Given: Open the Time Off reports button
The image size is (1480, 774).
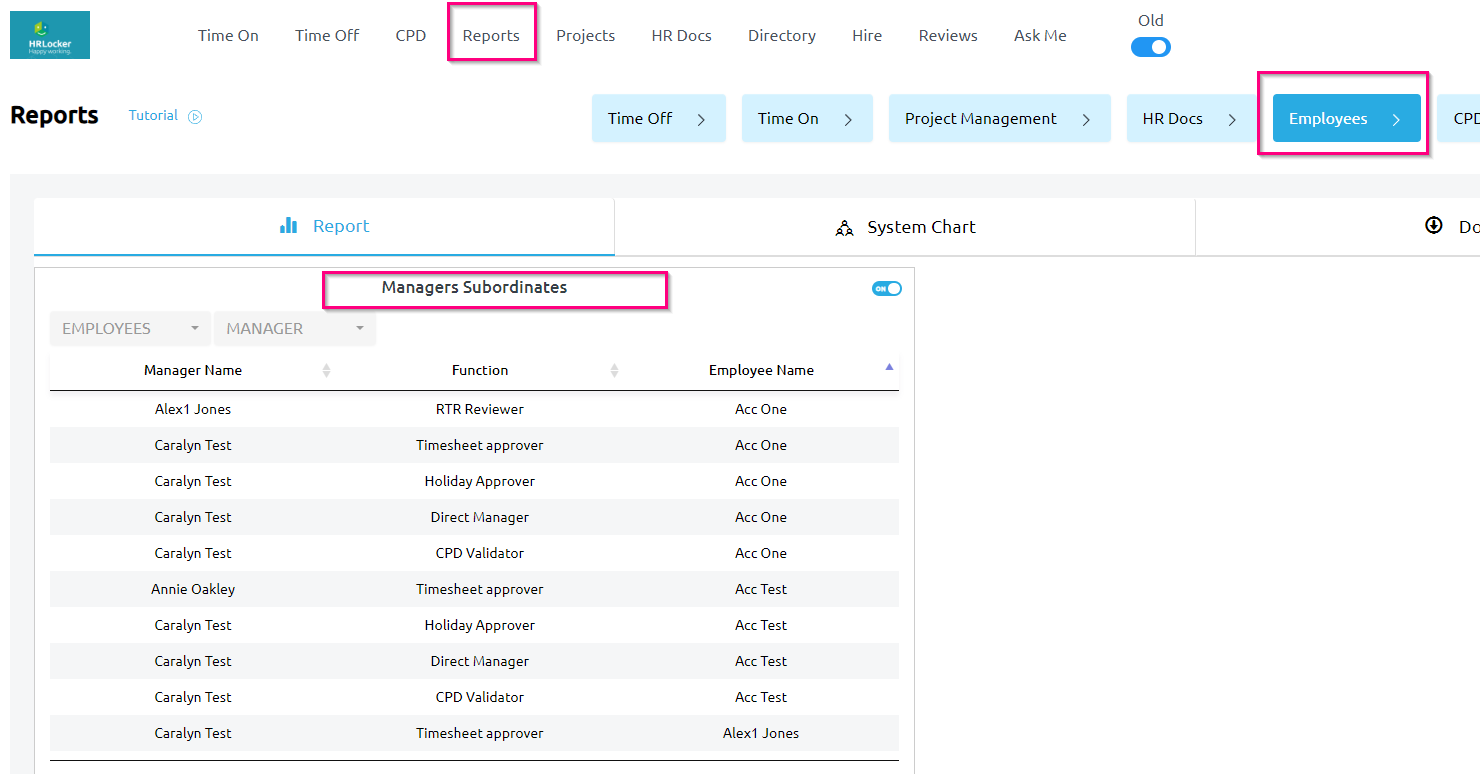Looking at the screenshot, I should (x=658, y=119).
